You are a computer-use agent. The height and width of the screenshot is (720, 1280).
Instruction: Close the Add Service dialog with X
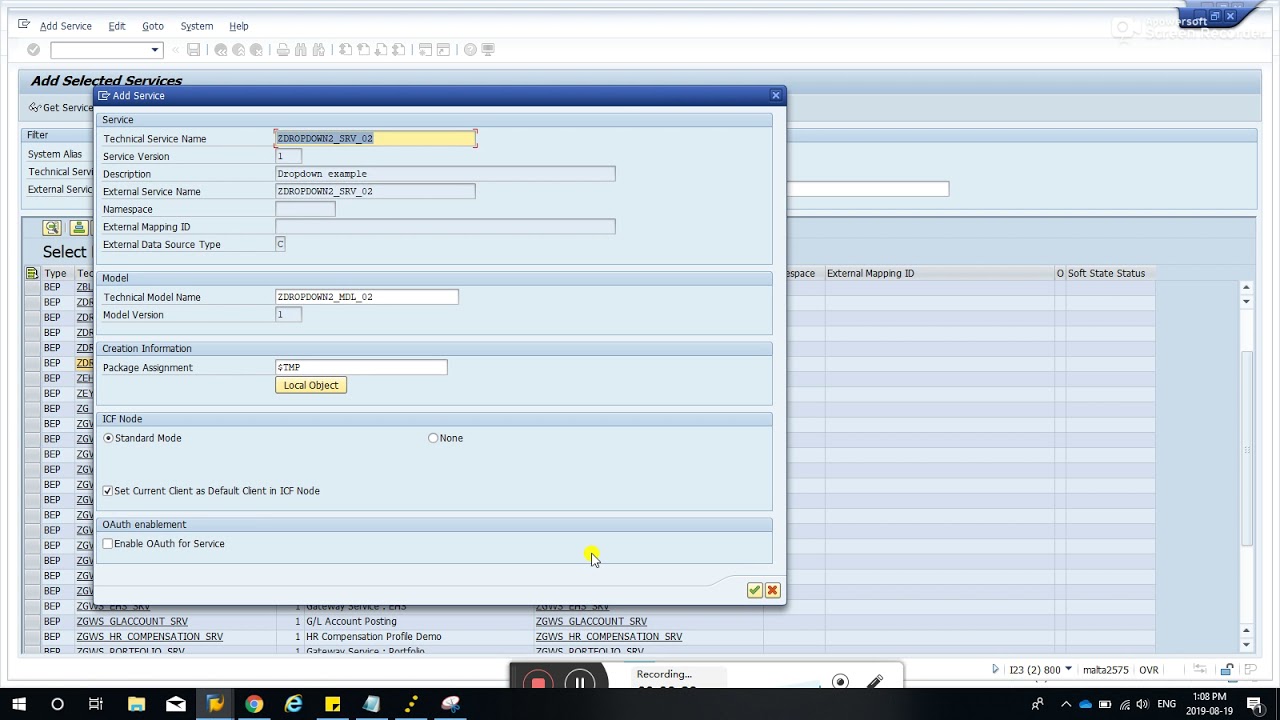tap(775, 96)
